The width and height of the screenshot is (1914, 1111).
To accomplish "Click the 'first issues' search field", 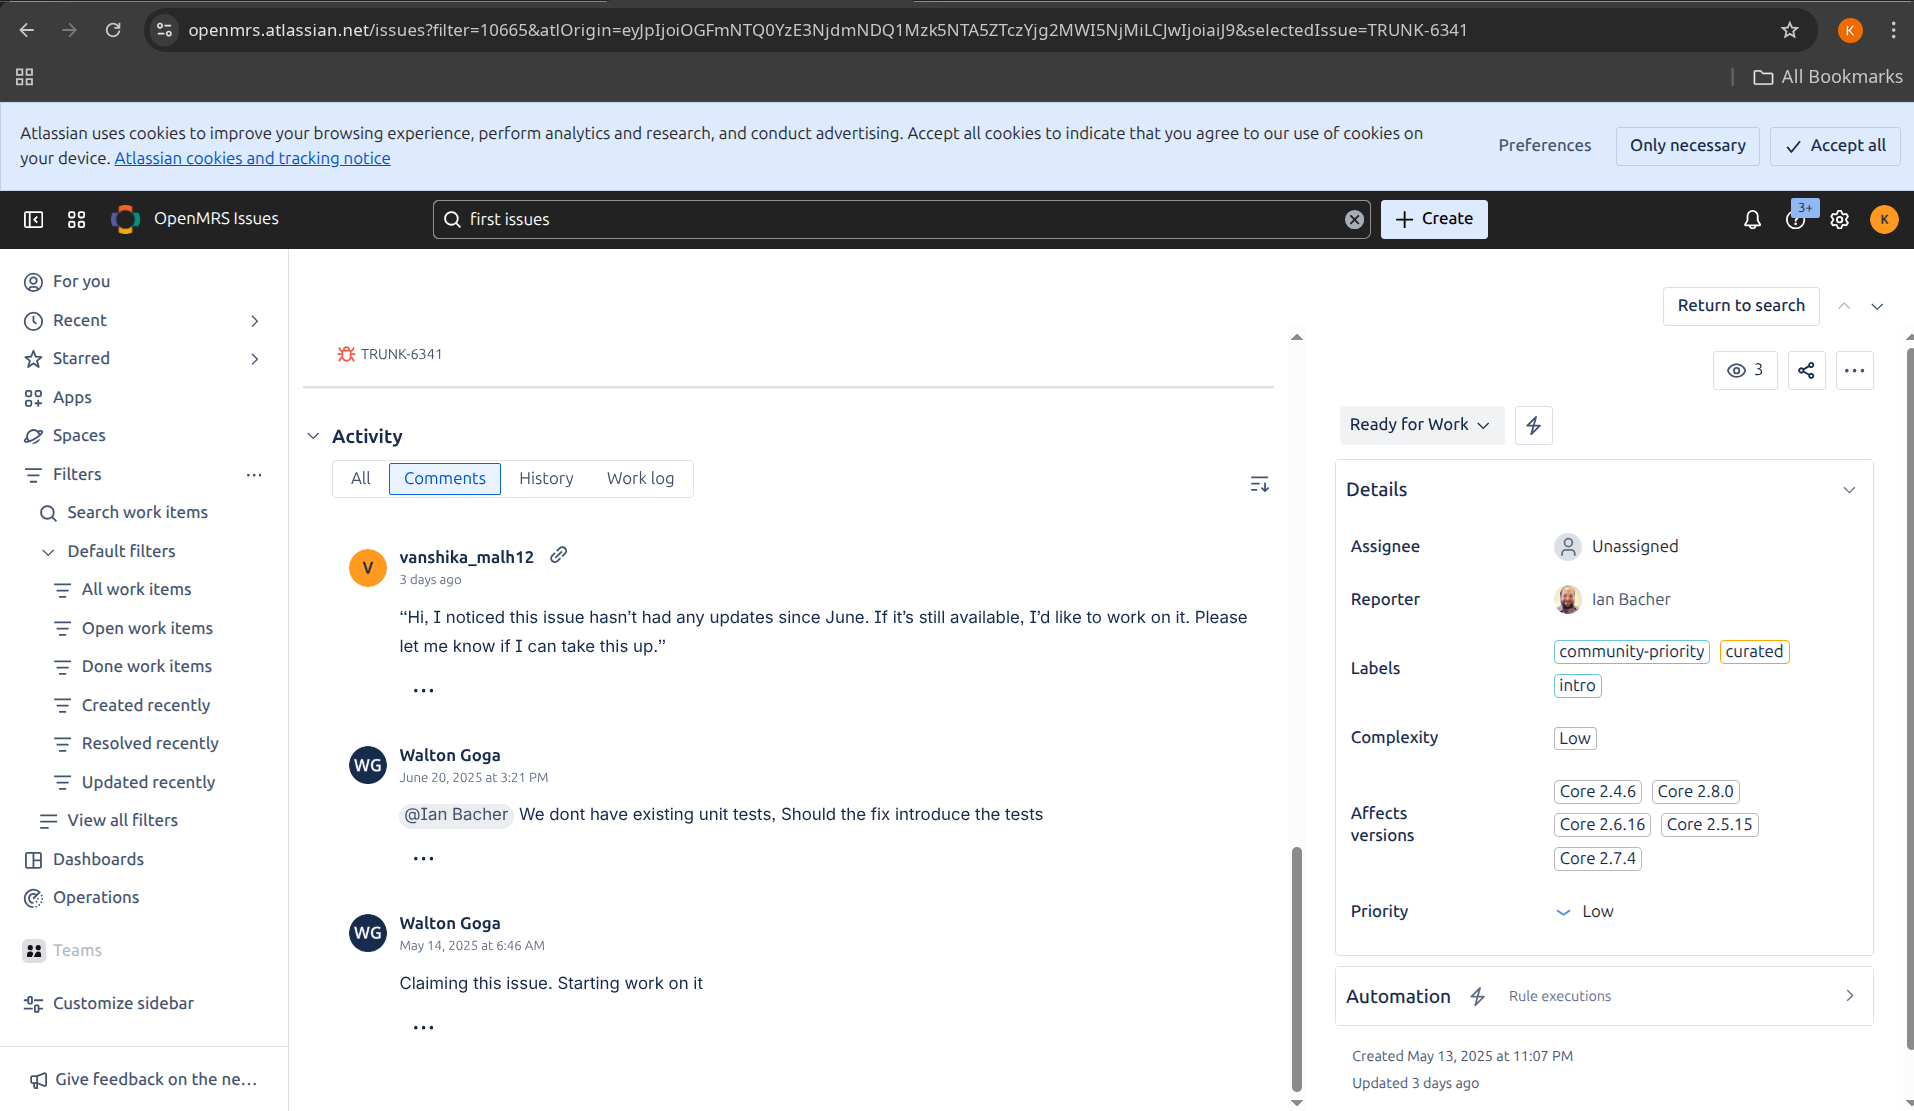I will coord(900,219).
